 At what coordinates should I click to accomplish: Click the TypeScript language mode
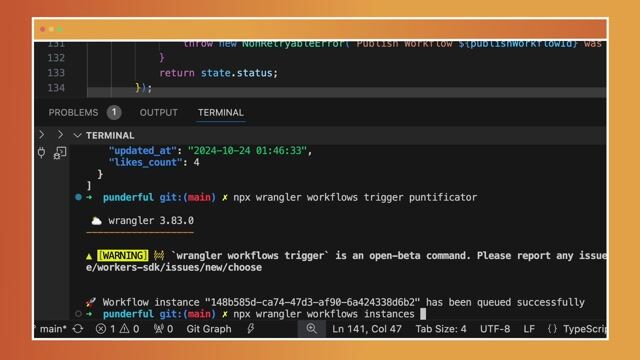coord(585,329)
